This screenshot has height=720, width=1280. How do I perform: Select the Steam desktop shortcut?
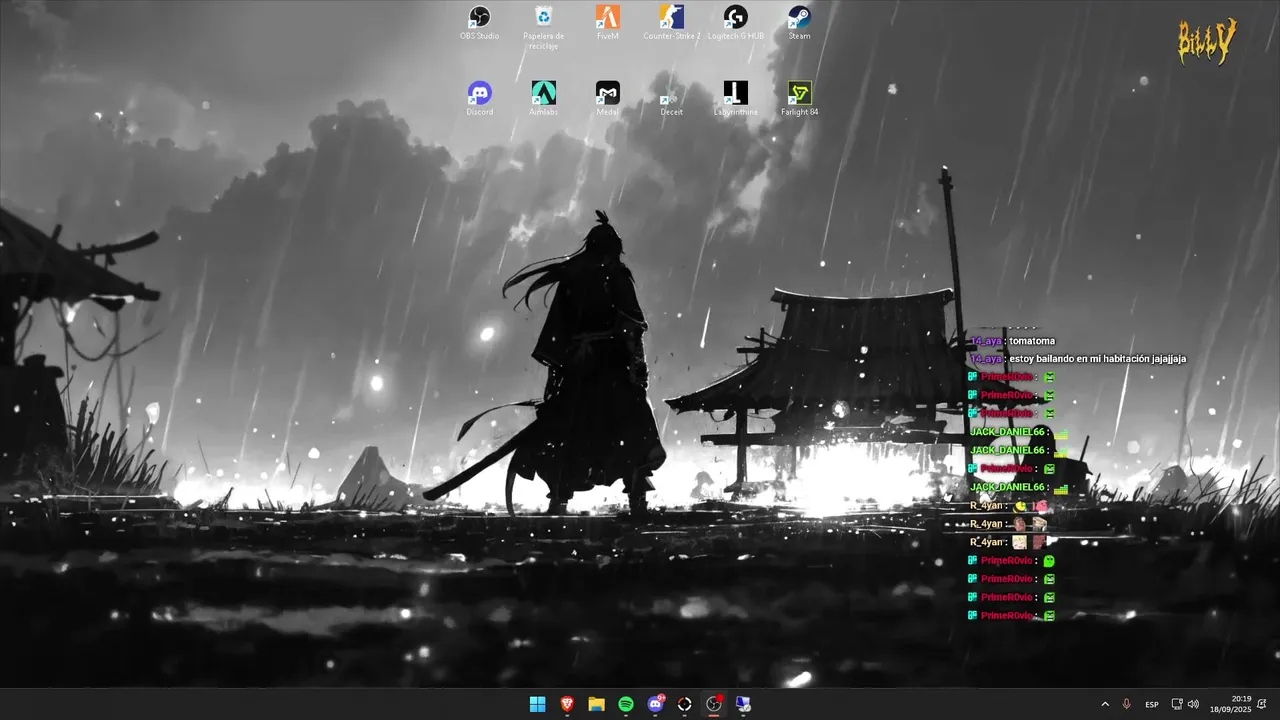click(x=799, y=23)
